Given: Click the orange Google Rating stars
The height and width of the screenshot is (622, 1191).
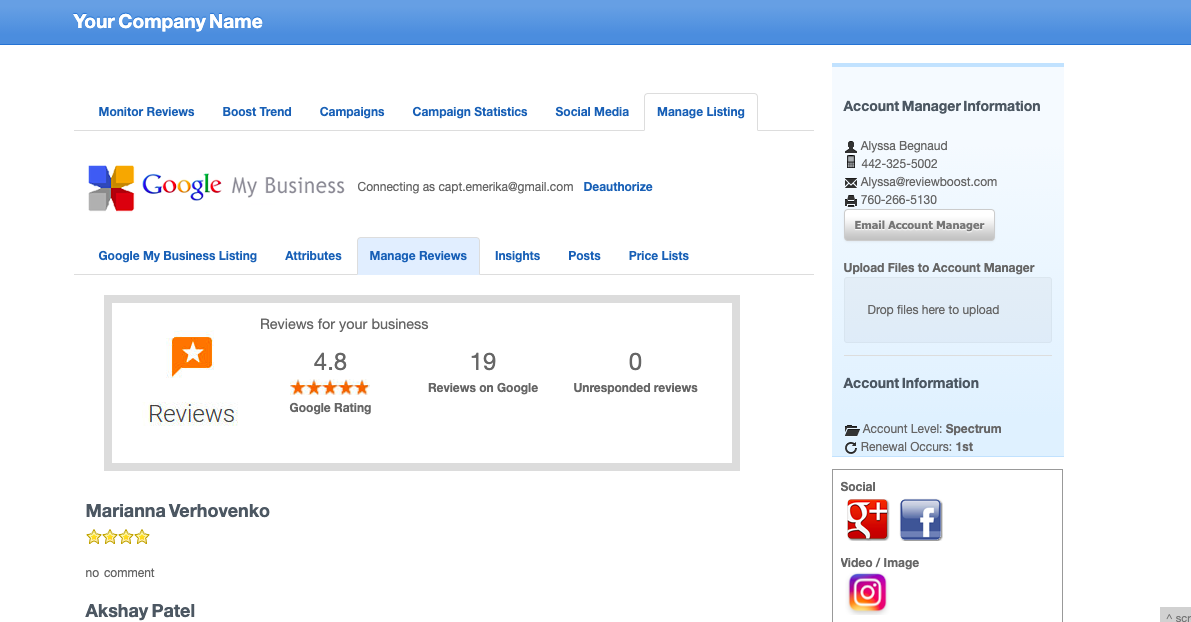Looking at the screenshot, I should click(x=330, y=388).
